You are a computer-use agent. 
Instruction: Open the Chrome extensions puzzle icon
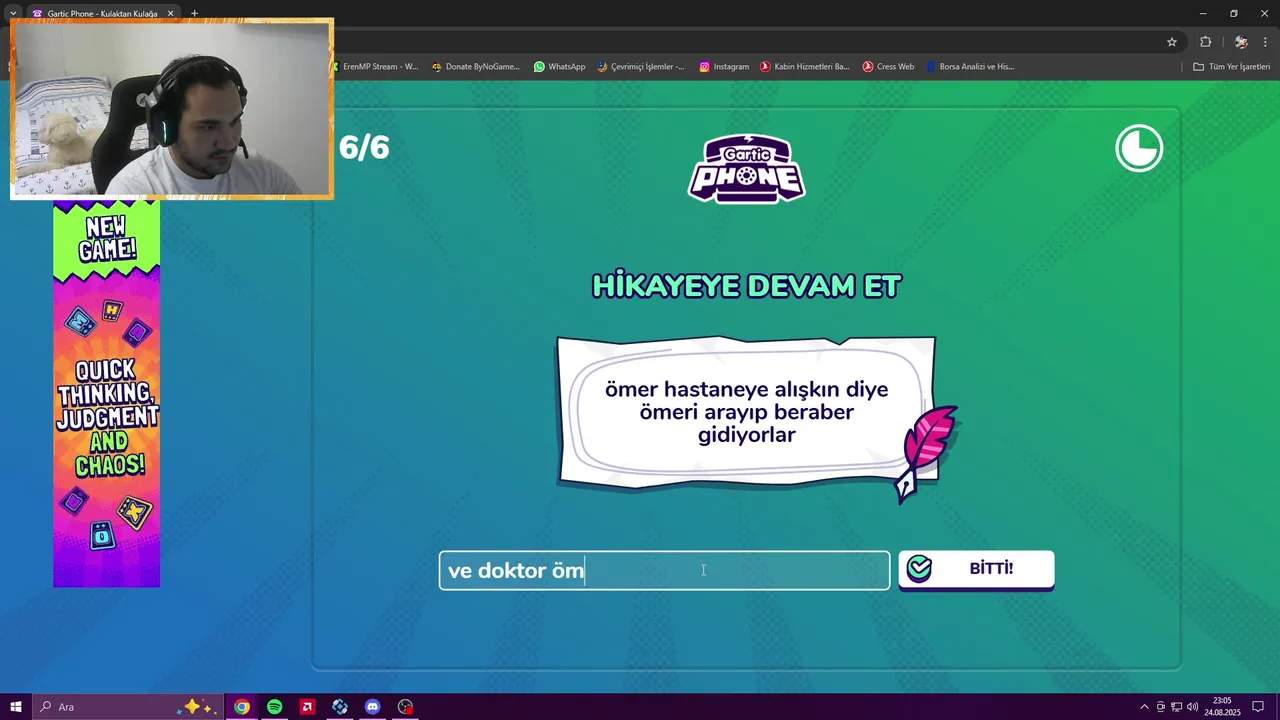pyautogui.click(x=1205, y=42)
